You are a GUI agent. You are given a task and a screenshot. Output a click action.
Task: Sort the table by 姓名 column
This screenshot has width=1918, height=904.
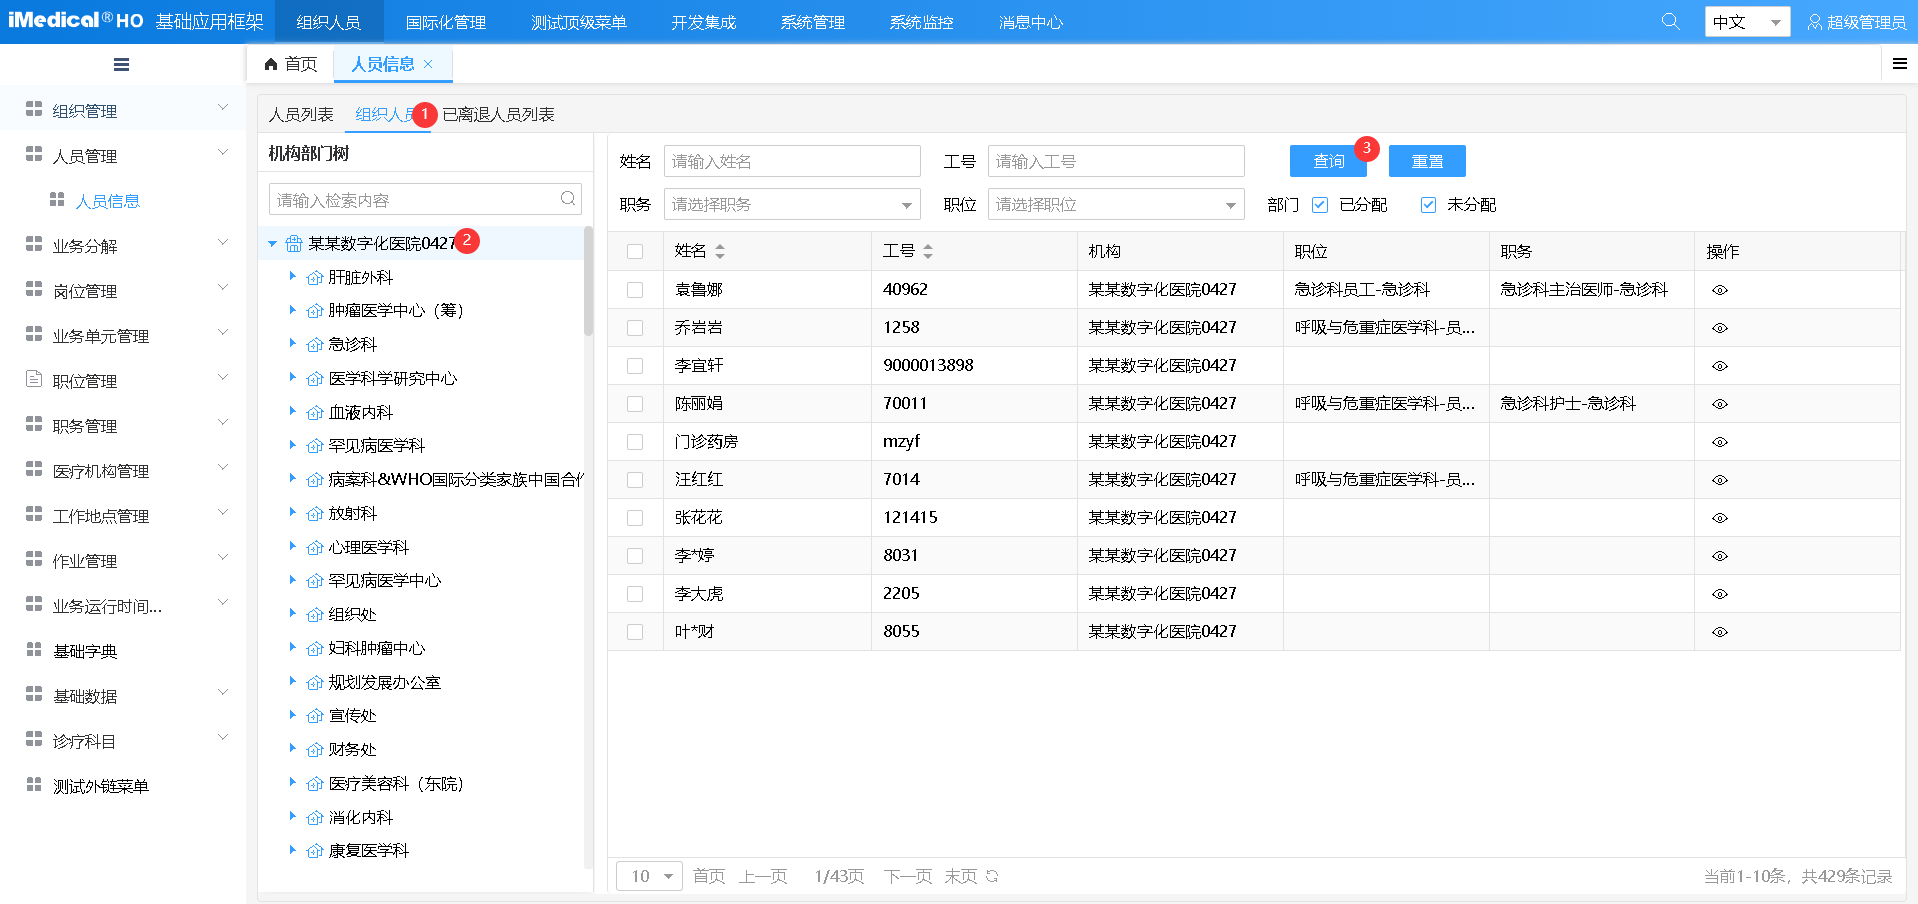pos(719,251)
